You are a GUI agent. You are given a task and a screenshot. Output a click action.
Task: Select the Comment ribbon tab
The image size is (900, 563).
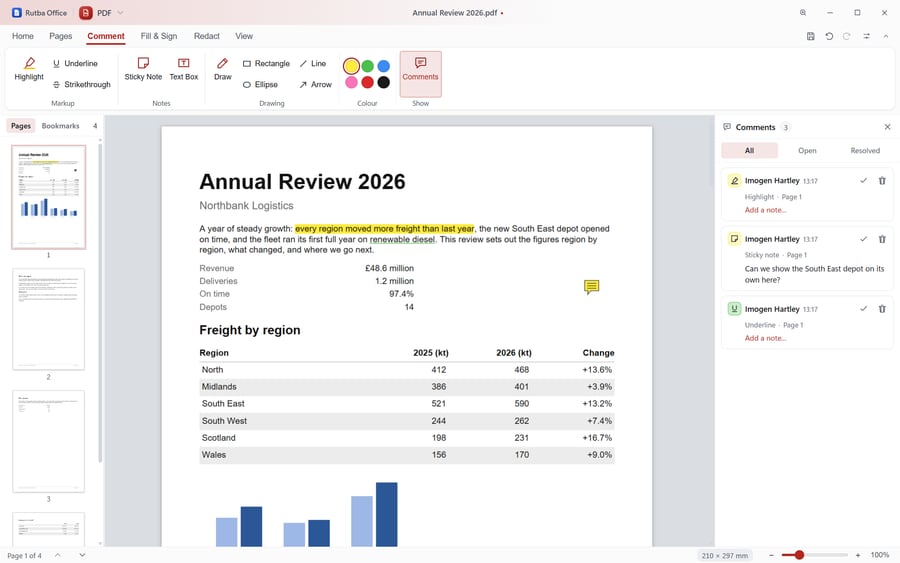[x=106, y=36]
